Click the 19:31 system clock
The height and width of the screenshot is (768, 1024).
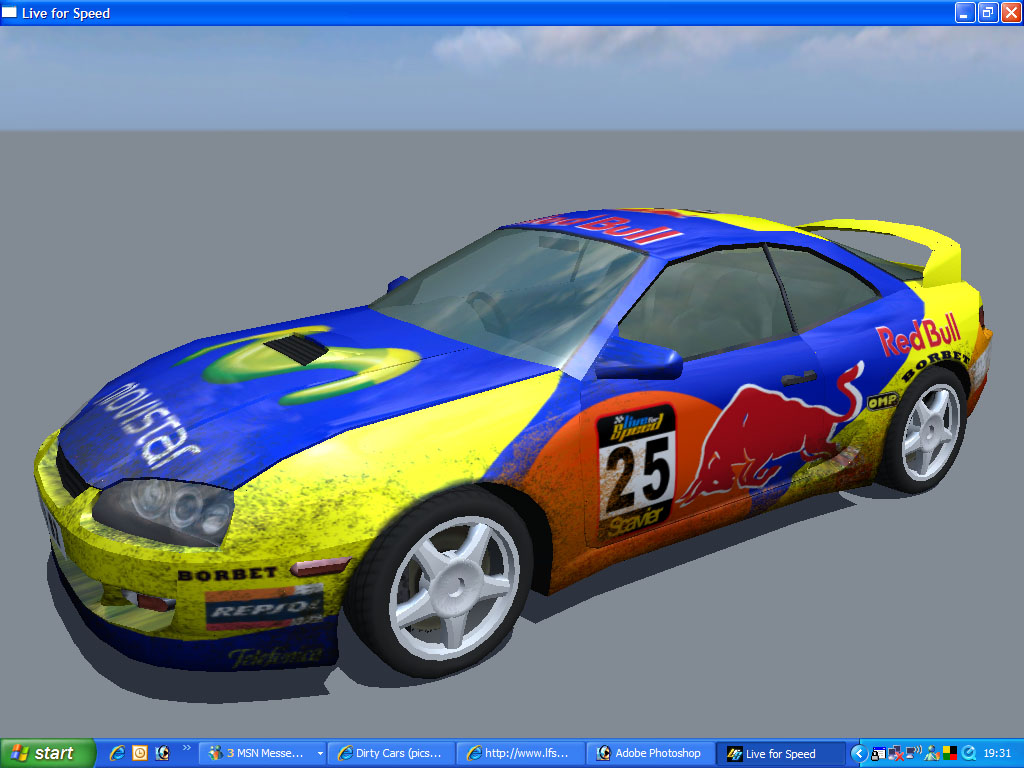[x=997, y=753]
